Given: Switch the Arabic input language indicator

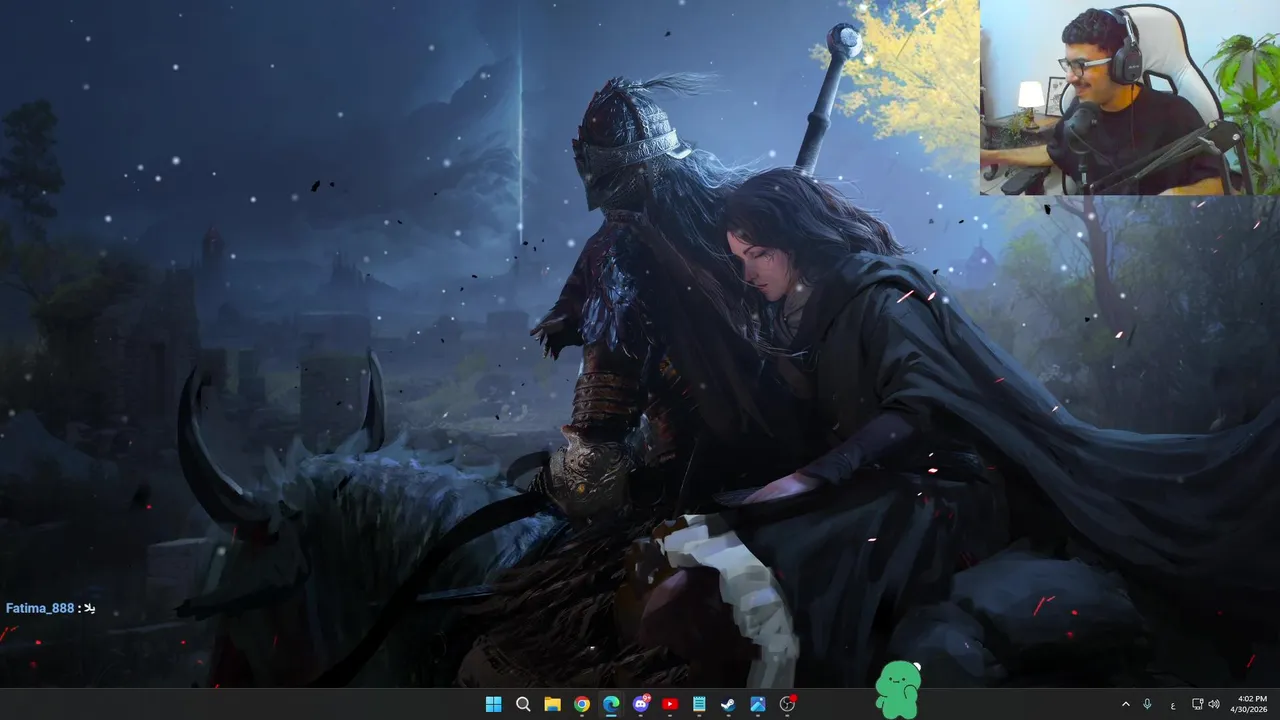Looking at the screenshot, I should coord(1172,704).
